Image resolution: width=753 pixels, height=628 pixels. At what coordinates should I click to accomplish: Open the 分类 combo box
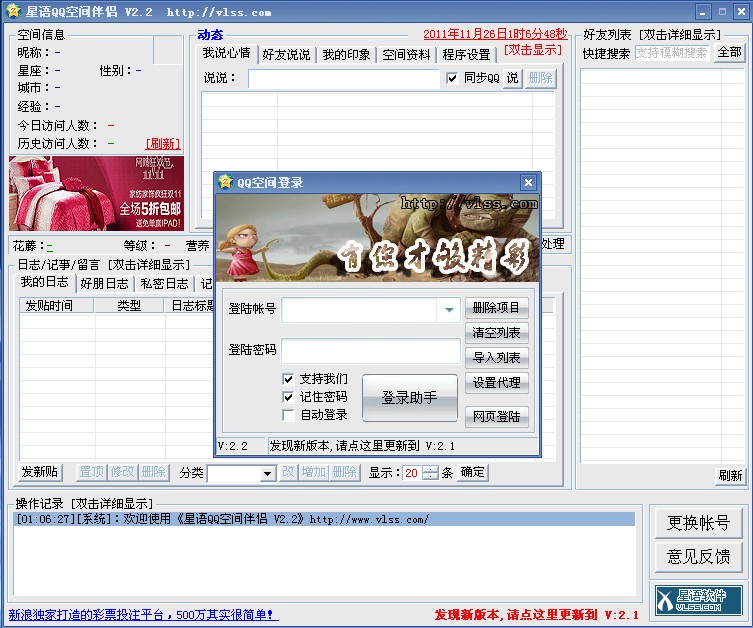click(242, 474)
